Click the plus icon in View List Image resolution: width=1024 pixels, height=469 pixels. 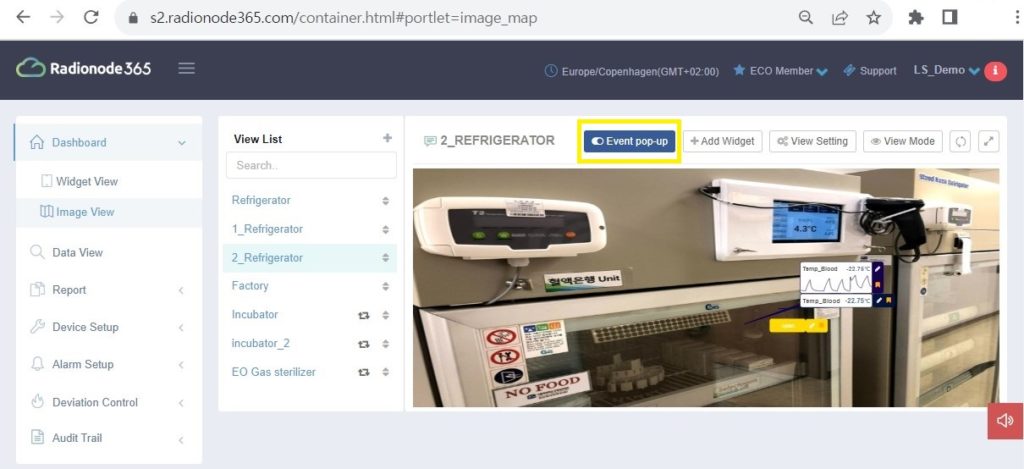tap(387, 138)
